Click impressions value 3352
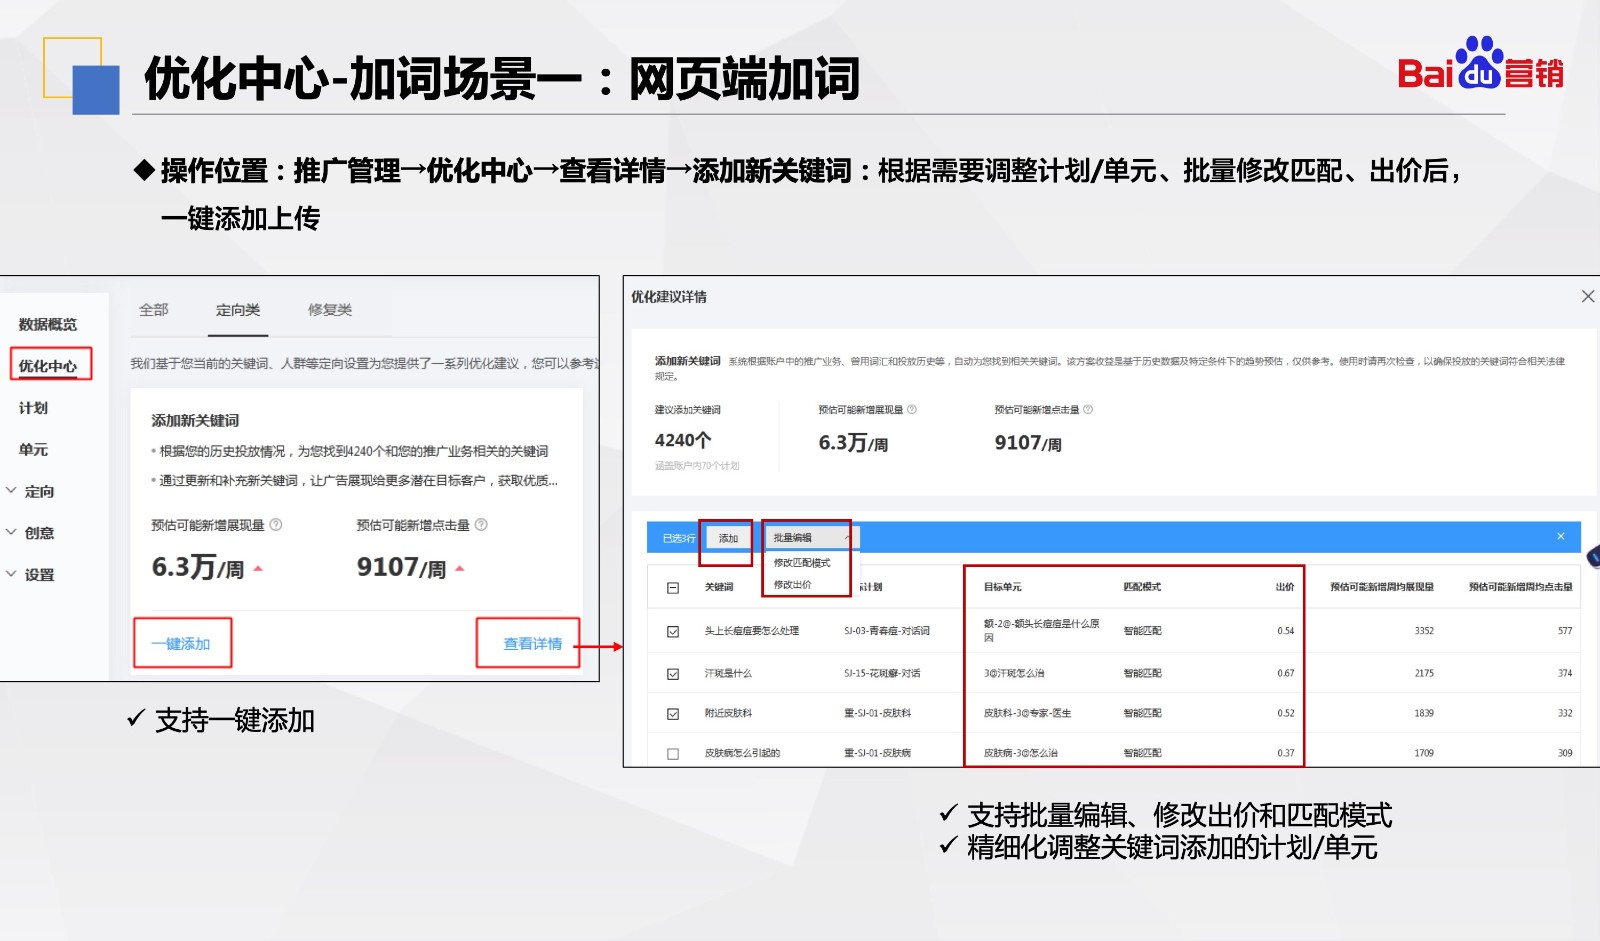1600x941 pixels. pos(1424,631)
